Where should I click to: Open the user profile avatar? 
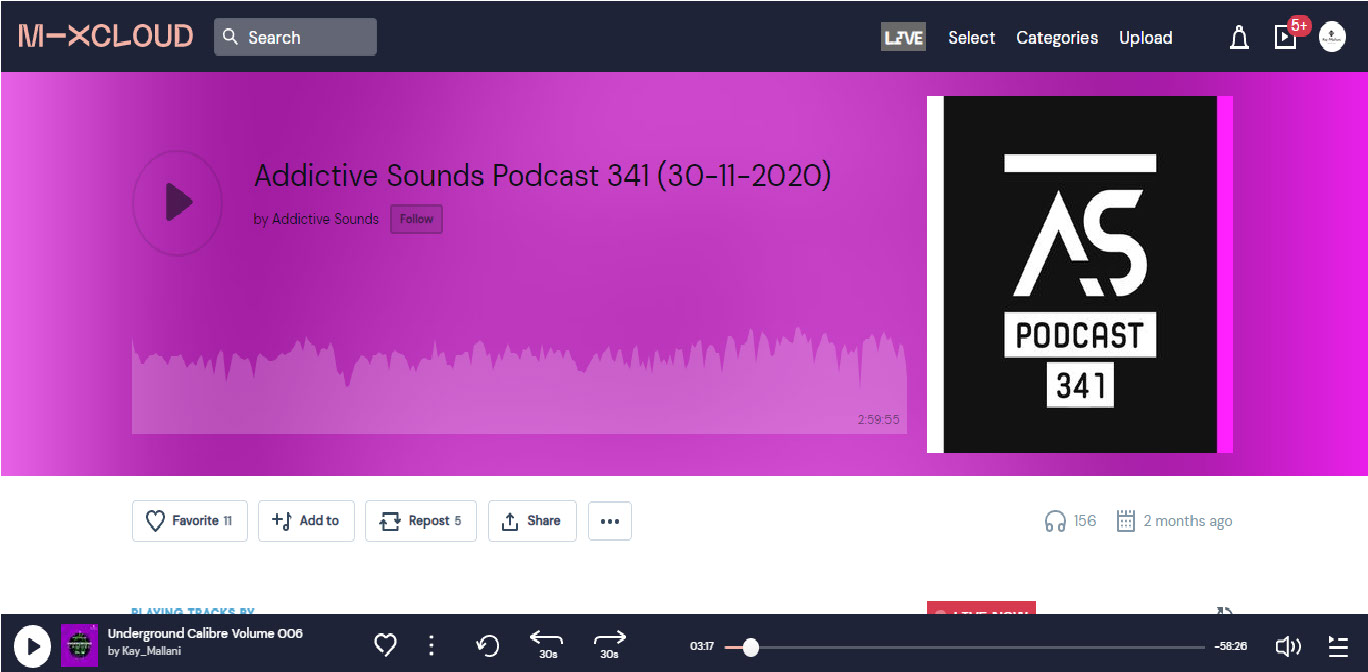coord(1332,38)
